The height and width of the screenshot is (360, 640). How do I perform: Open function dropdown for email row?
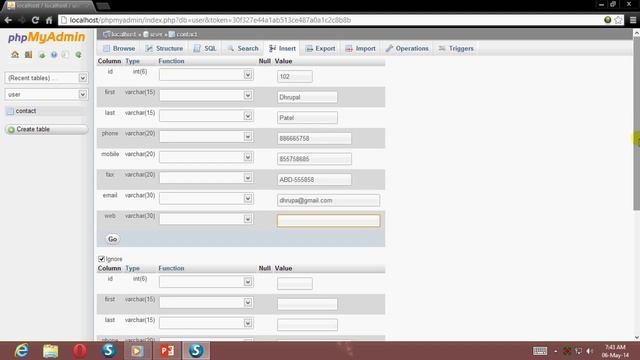coord(206,198)
